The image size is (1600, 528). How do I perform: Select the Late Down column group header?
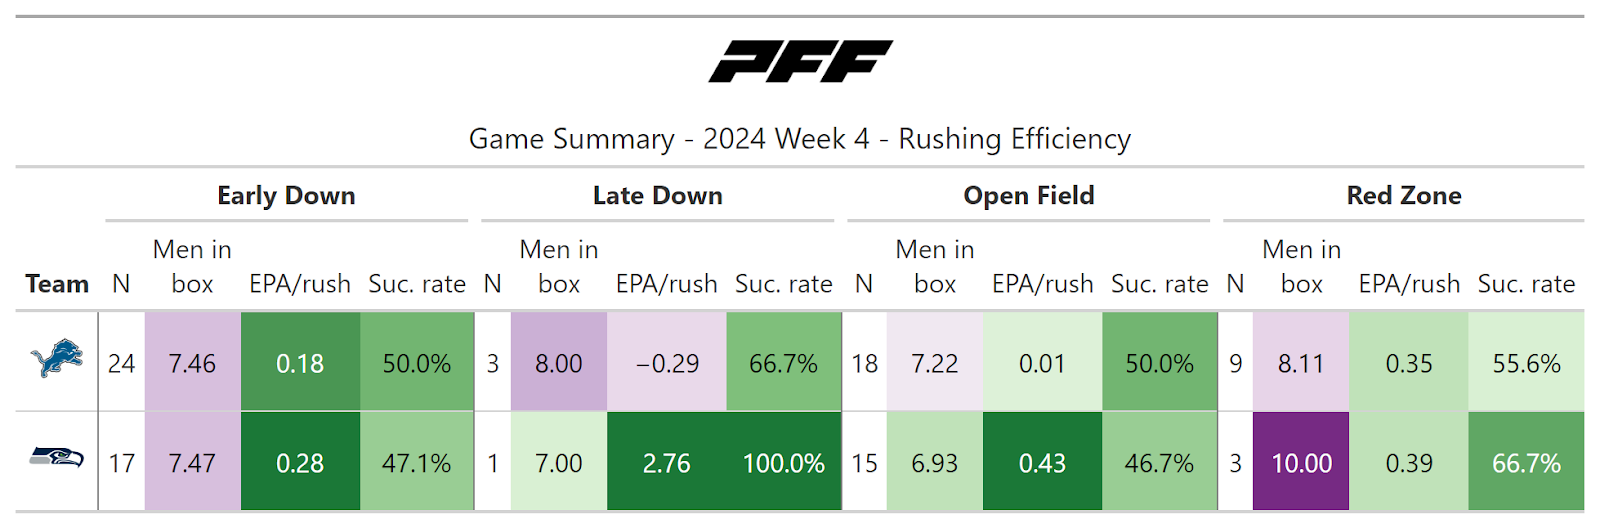[657, 196]
